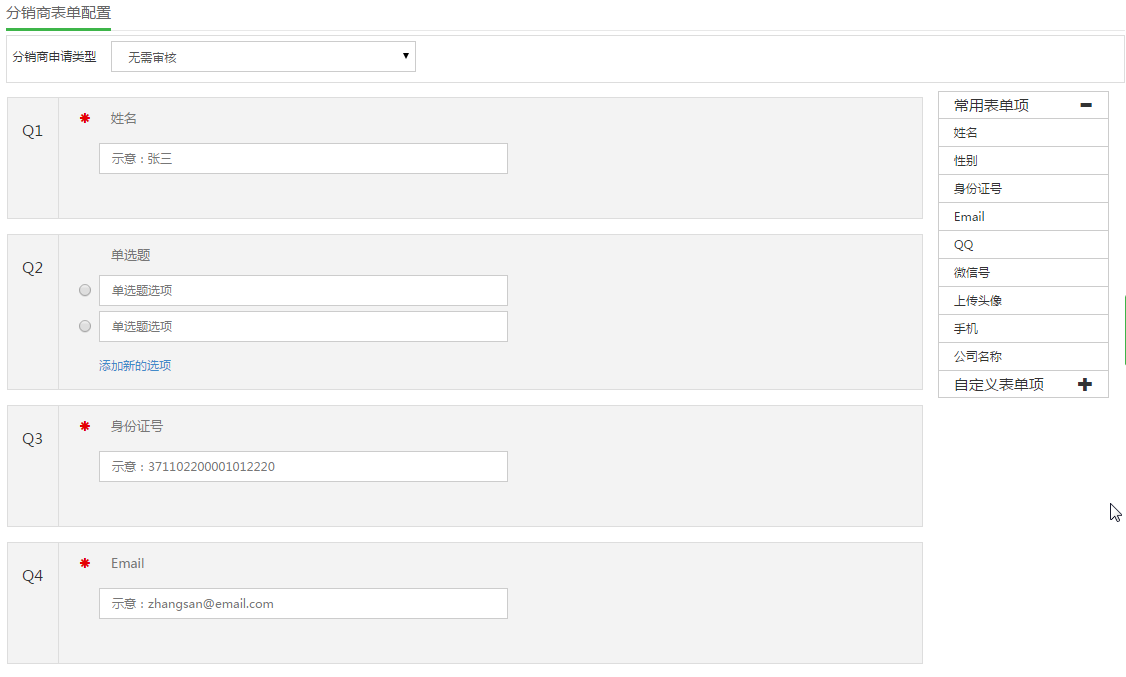The width and height of the screenshot is (1126, 677).
Task: Click red required asterisk beside Email
Action: 85,563
